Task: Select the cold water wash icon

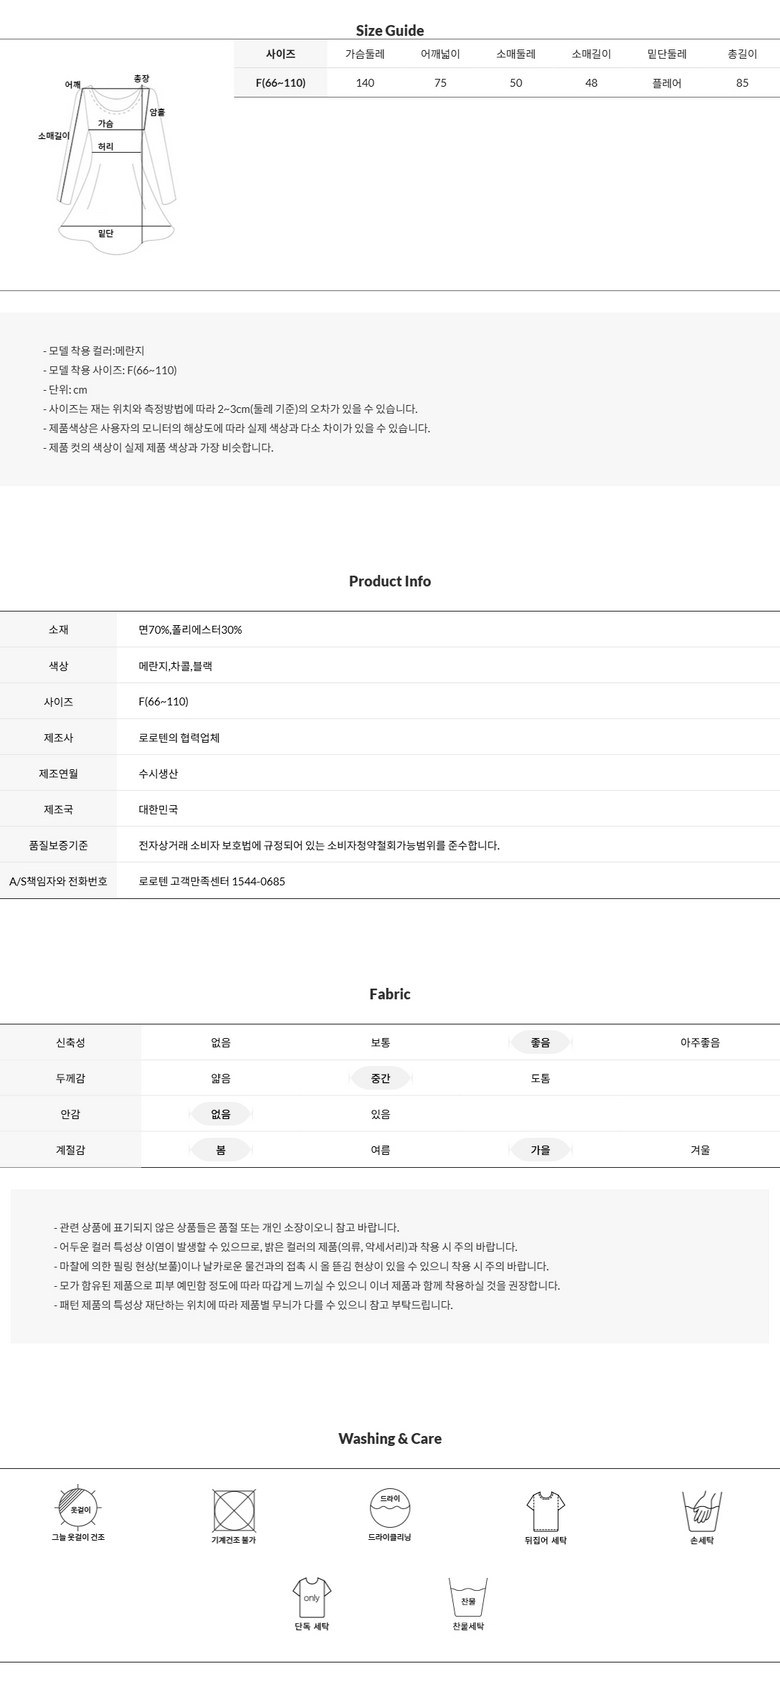Action: 468,1597
